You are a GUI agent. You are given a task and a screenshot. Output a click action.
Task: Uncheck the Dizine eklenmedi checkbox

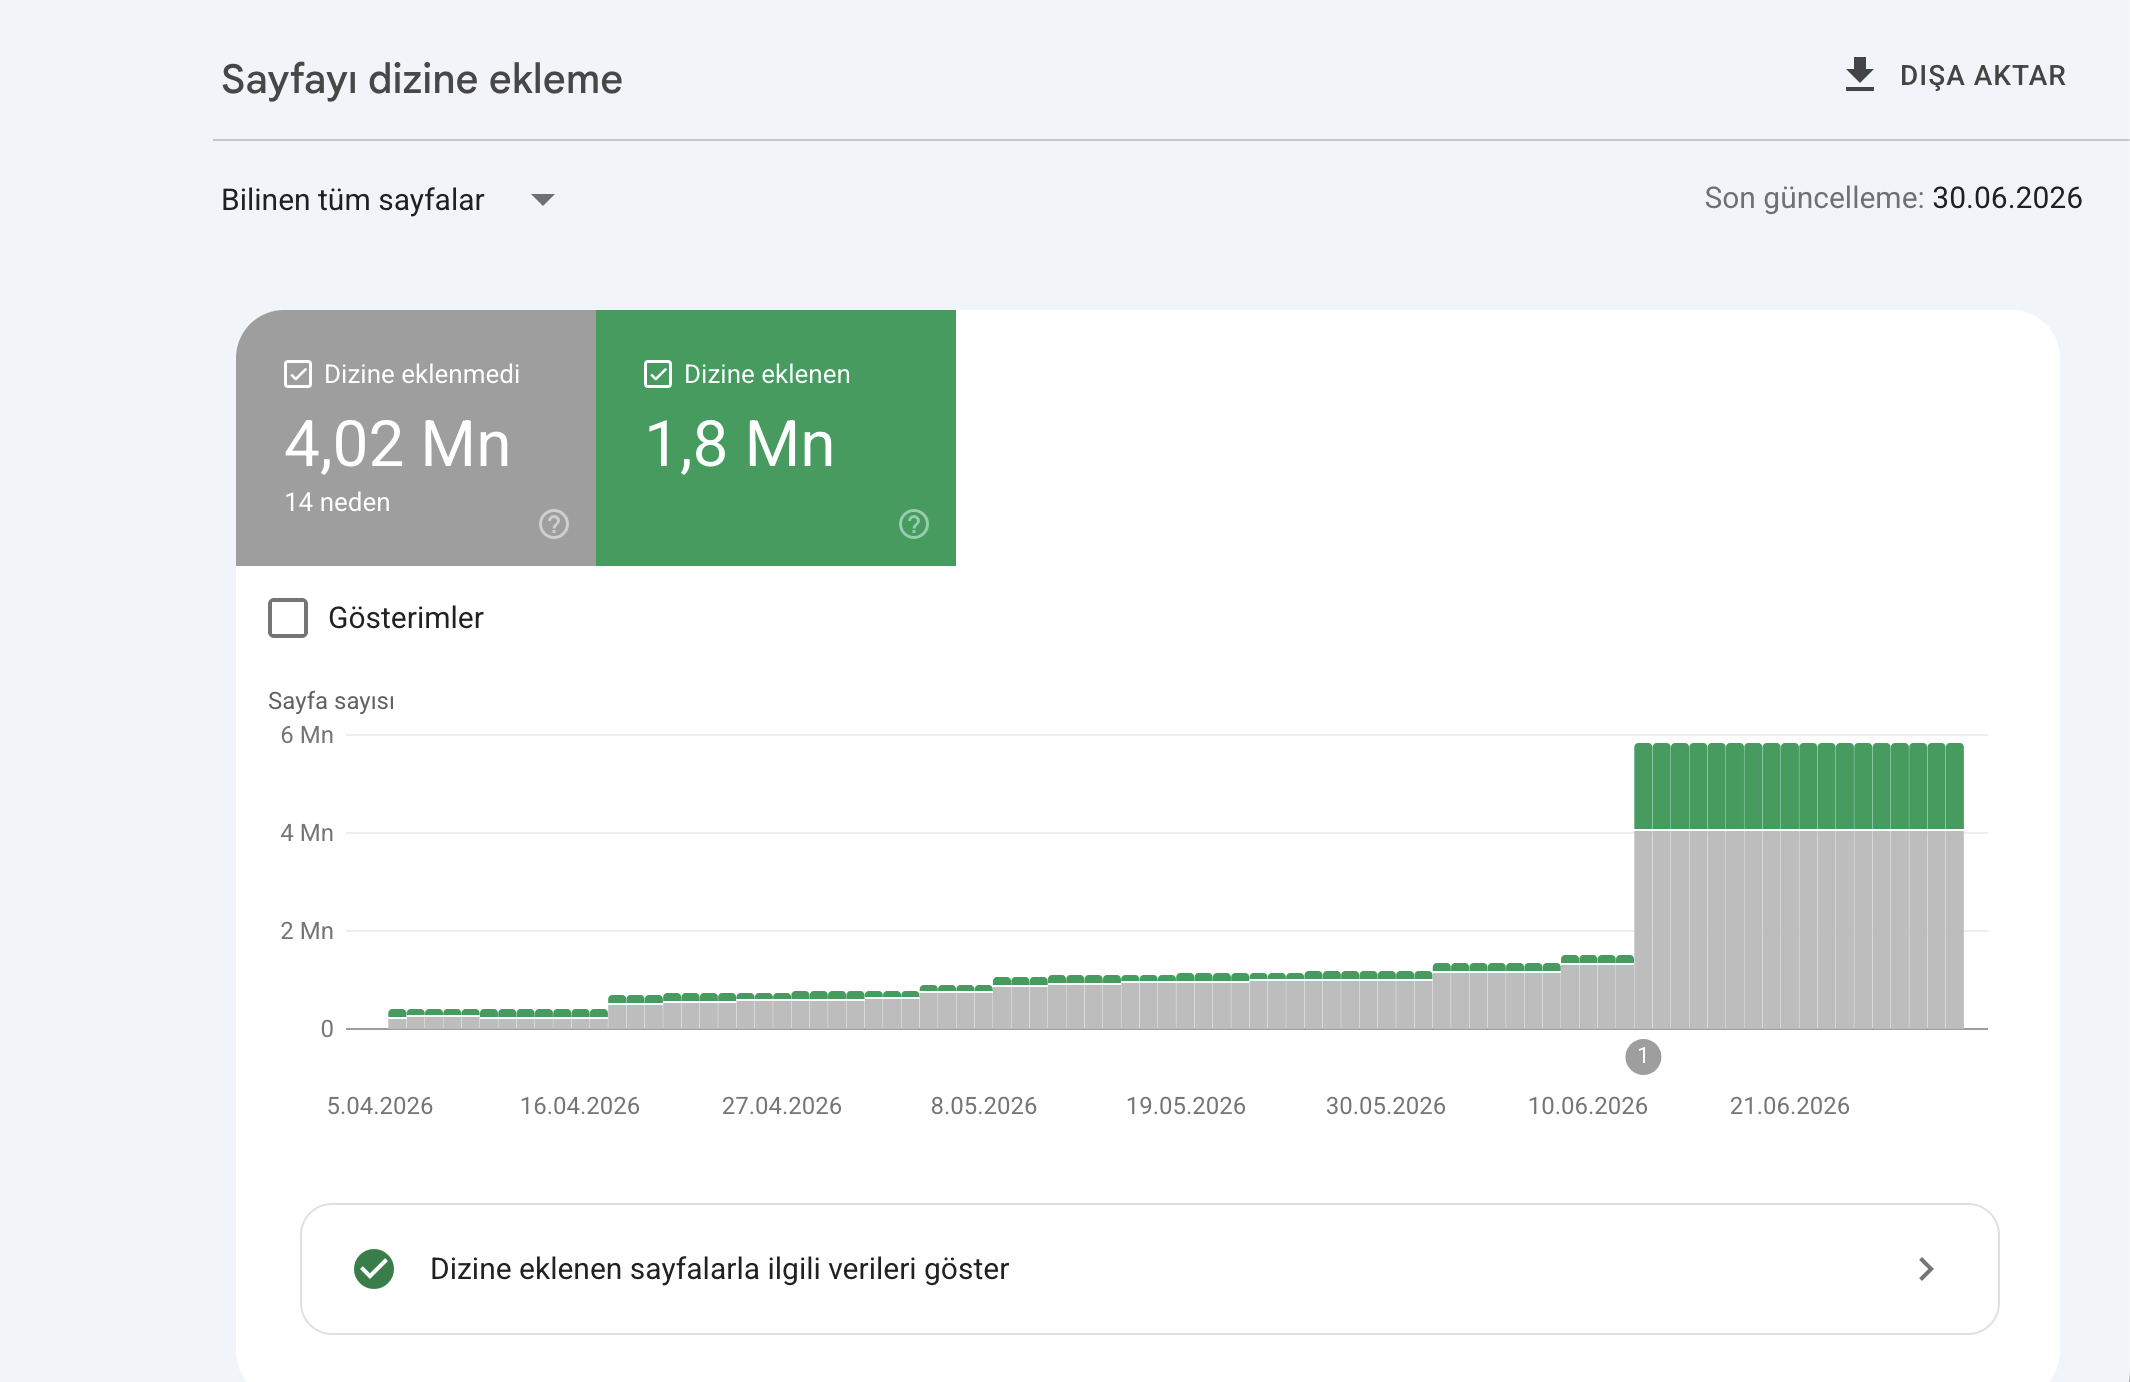298,374
